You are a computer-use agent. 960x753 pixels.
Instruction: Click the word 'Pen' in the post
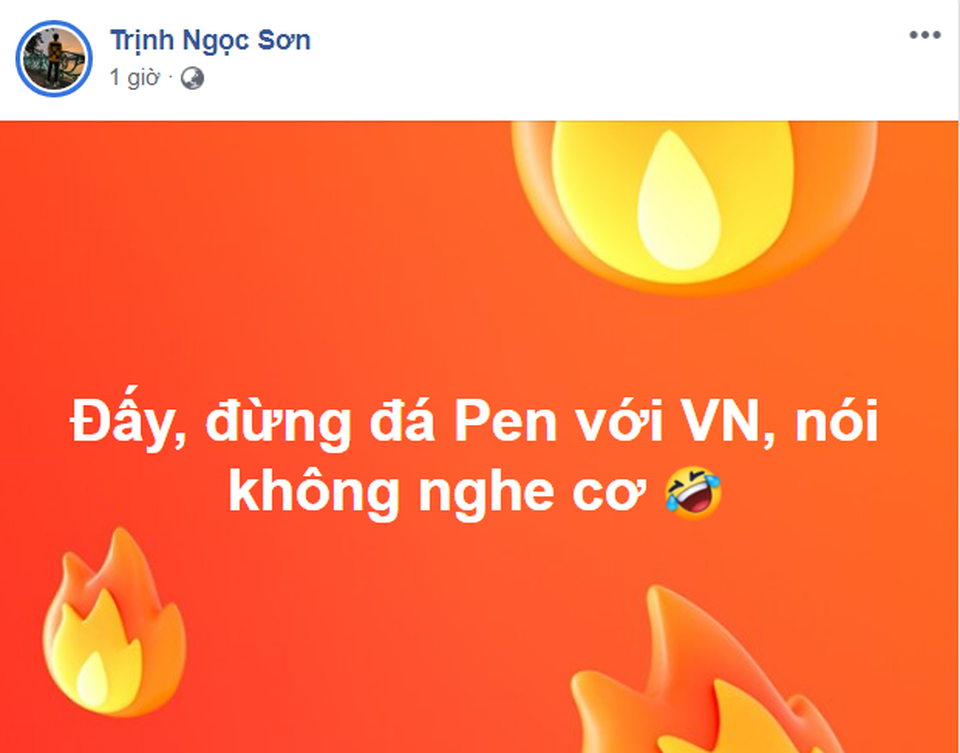pos(505,422)
